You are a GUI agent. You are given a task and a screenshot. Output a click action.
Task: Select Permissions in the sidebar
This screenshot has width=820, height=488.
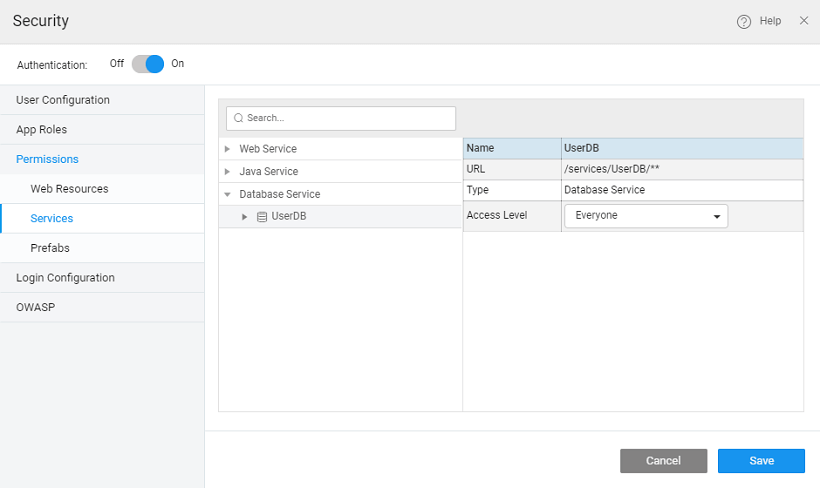(47, 159)
